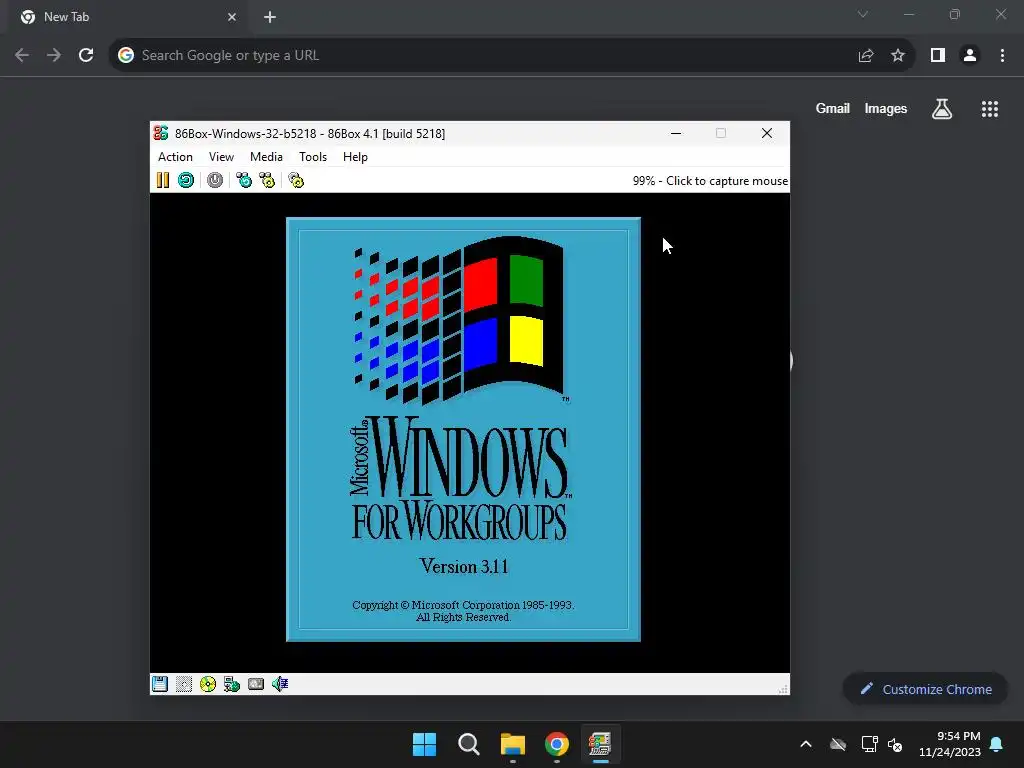Open a new Chrome tab with plus button
This screenshot has width=1024, height=768.
click(x=270, y=17)
